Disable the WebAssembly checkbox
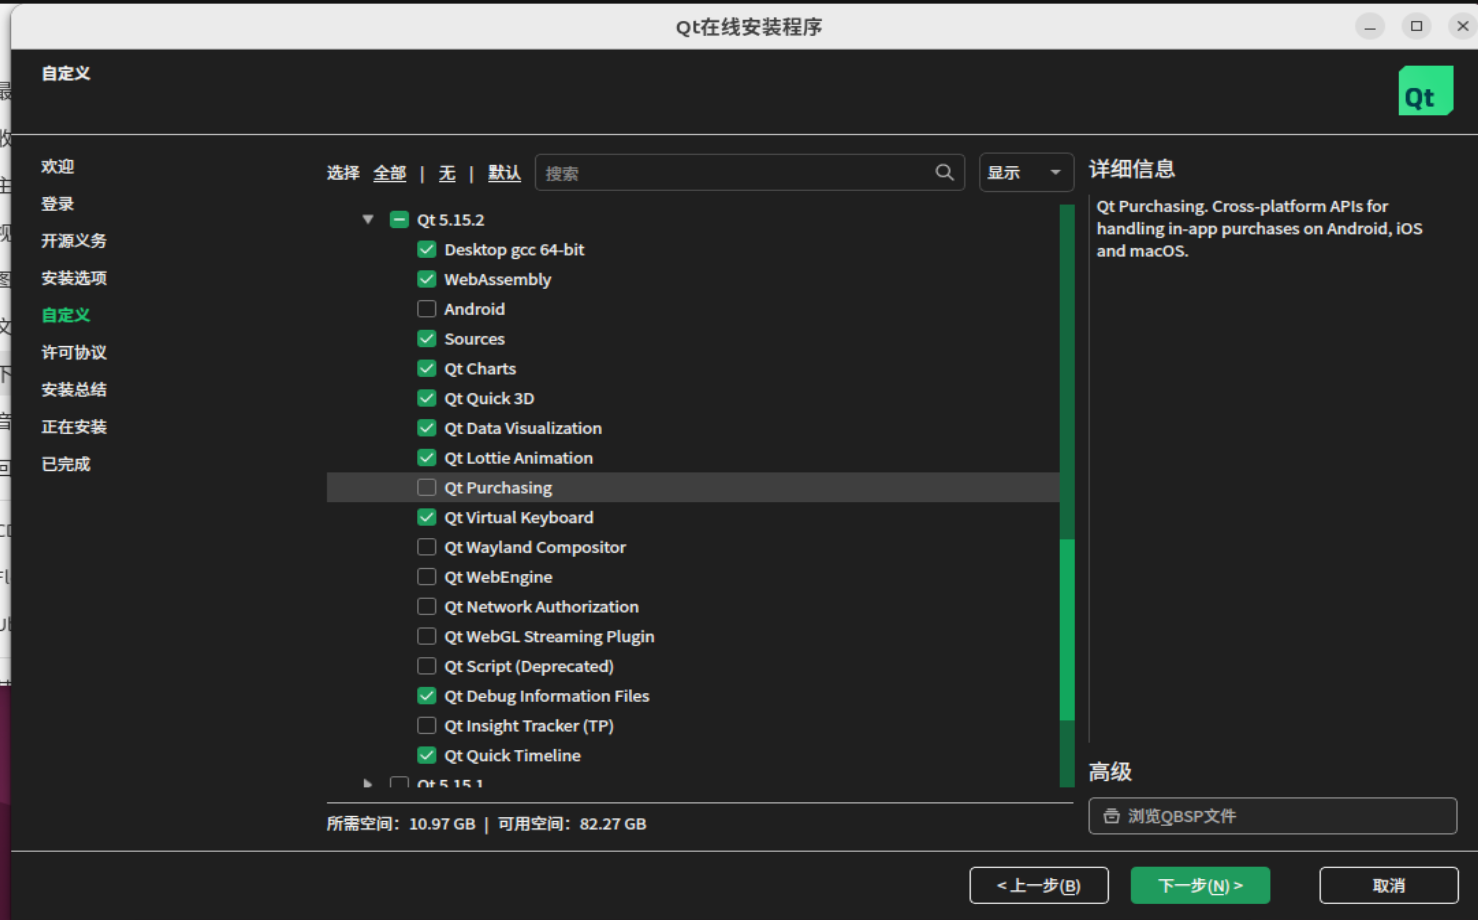 pyautogui.click(x=426, y=279)
